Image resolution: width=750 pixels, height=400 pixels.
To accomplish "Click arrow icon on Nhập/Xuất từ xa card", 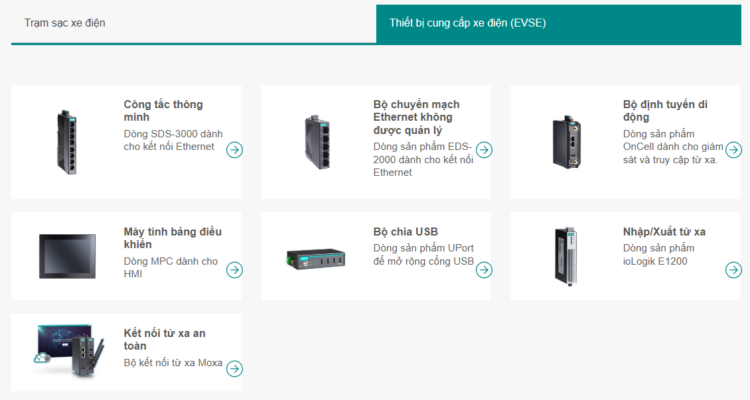I will point(733,270).
